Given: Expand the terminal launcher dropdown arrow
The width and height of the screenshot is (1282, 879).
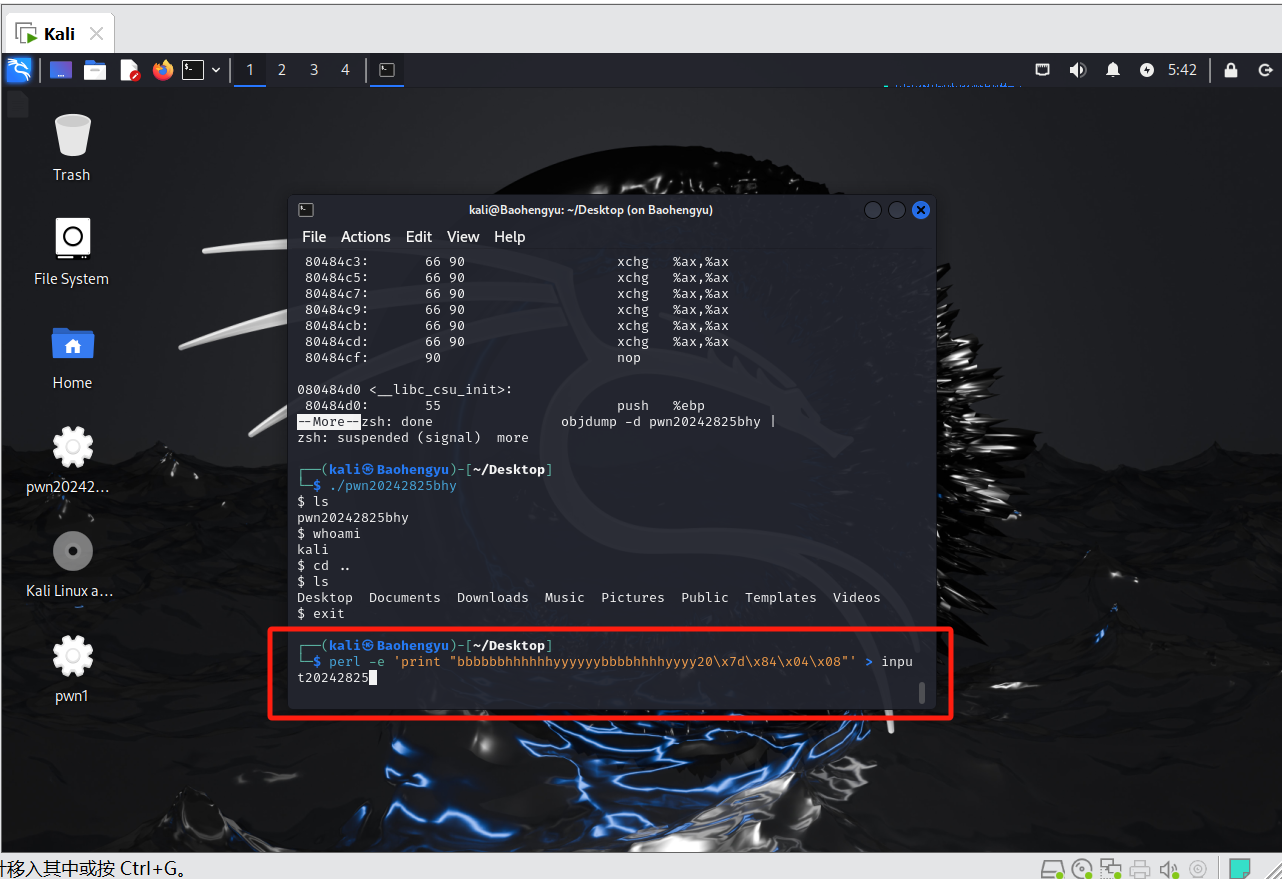Looking at the screenshot, I should click(216, 70).
